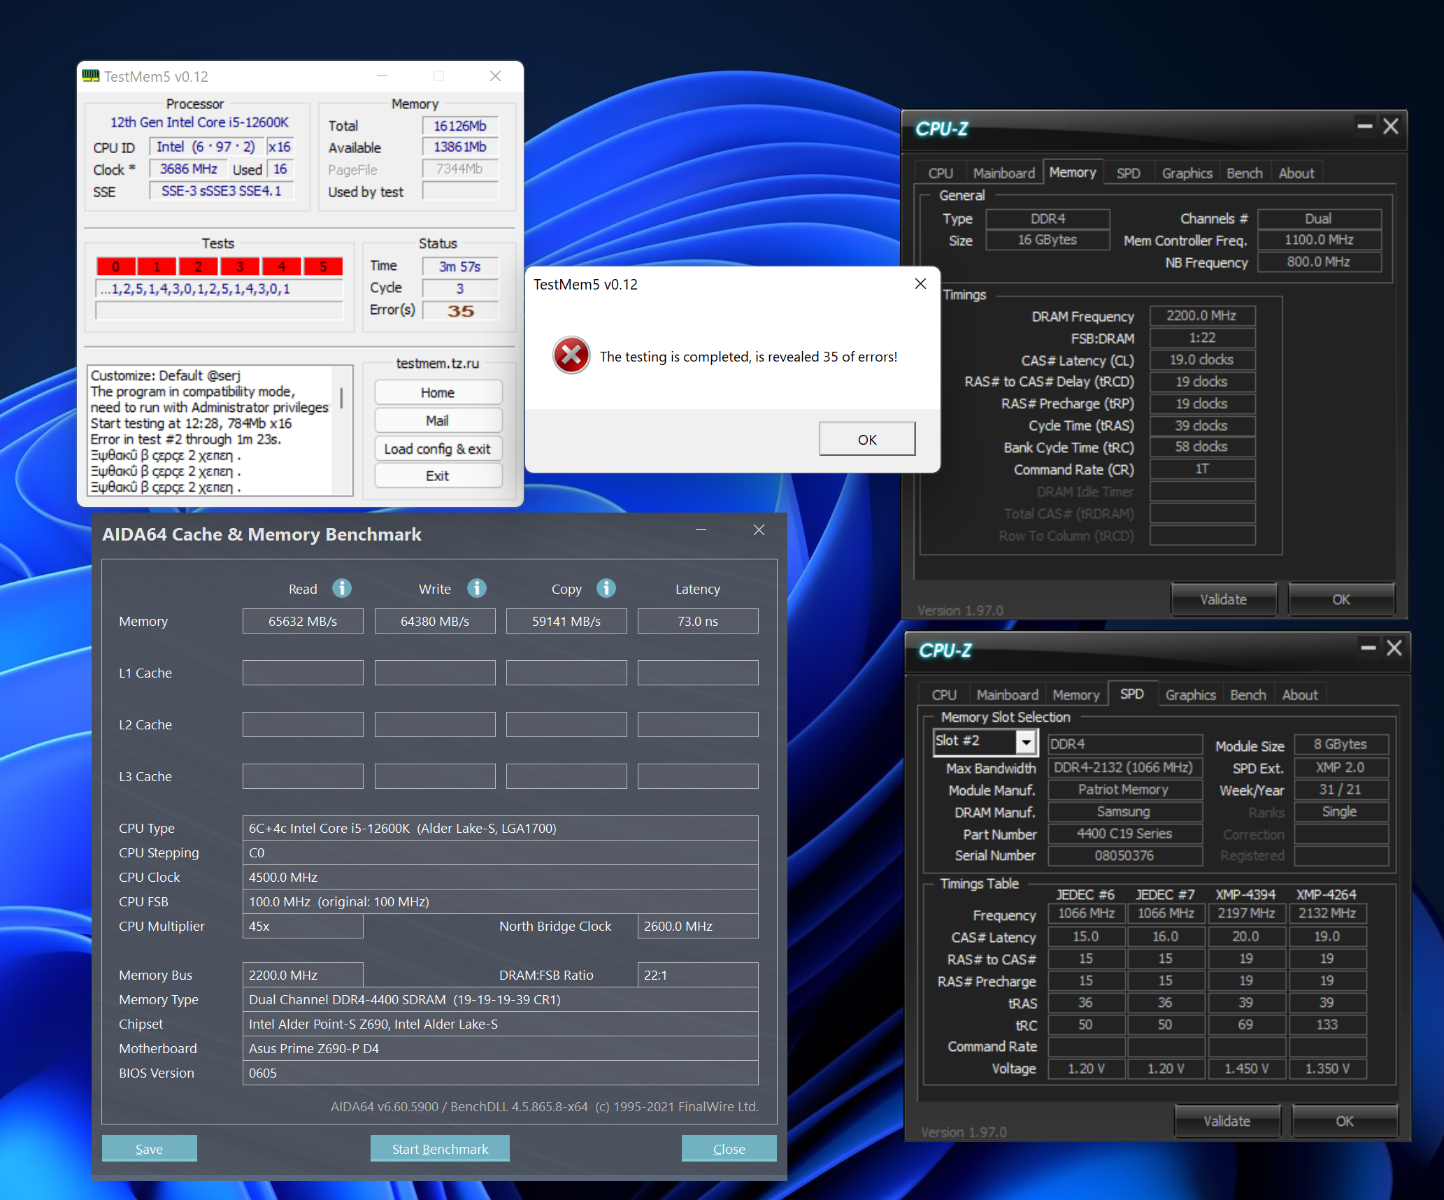The width and height of the screenshot is (1444, 1200).
Task: Click FSB:DRAM 1:22 value in CPU-Z
Action: point(1202,338)
